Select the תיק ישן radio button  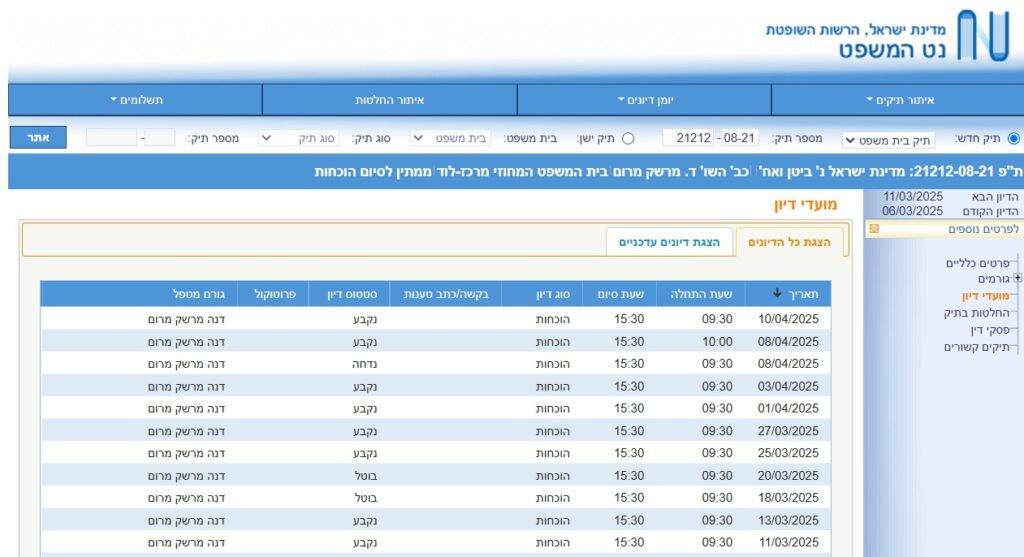[628, 138]
